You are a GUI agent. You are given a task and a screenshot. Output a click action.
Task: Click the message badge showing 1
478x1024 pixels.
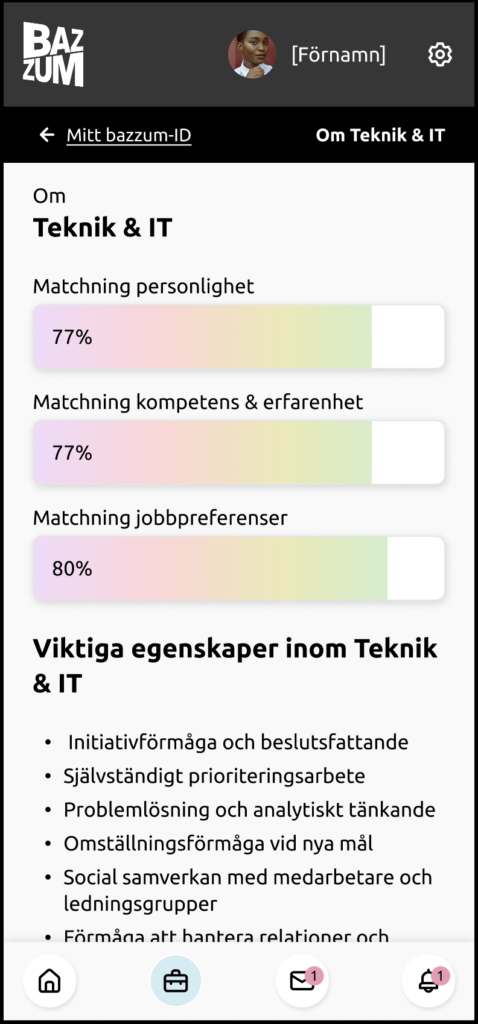[x=315, y=976]
